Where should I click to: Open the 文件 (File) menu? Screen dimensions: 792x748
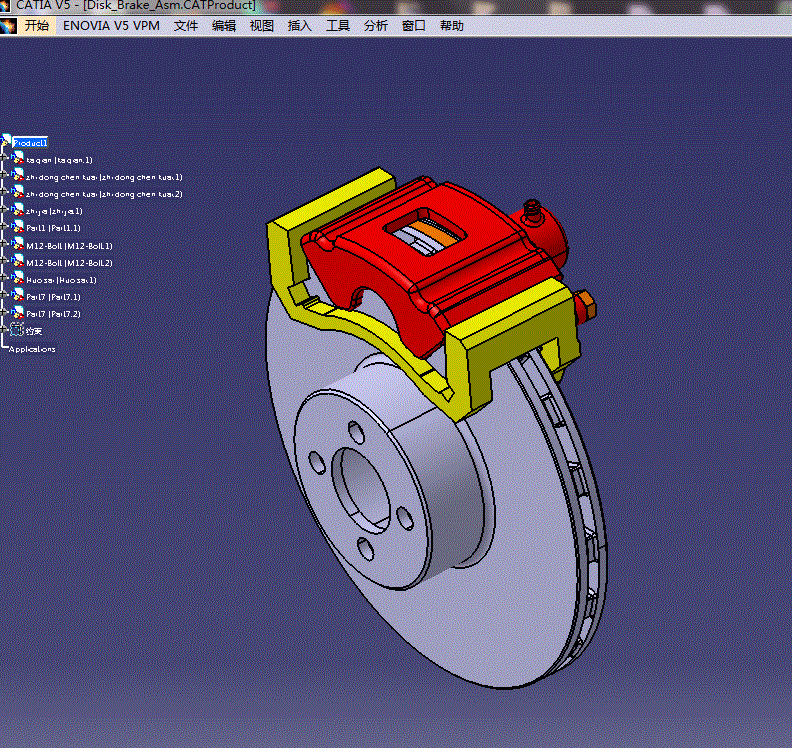pyautogui.click(x=186, y=26)
